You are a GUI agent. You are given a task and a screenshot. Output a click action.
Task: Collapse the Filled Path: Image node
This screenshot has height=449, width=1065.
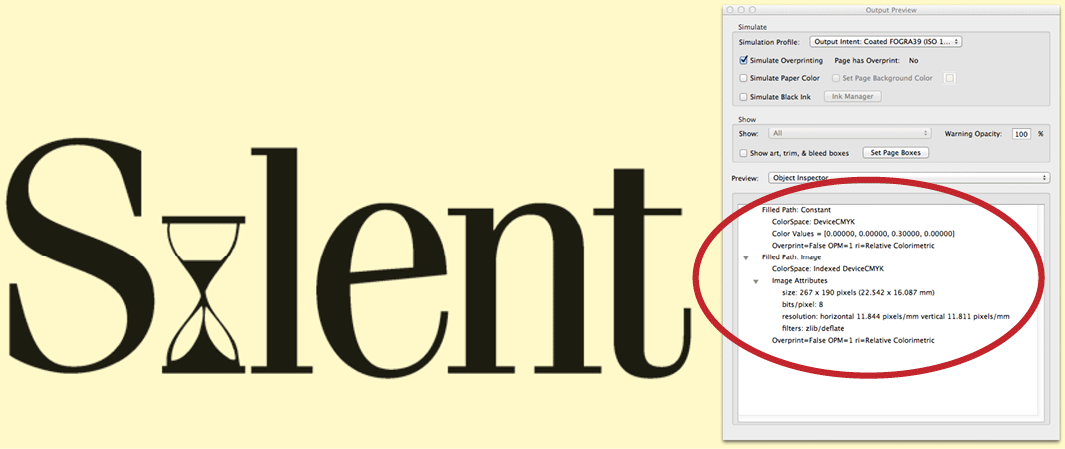pos(746,258)
